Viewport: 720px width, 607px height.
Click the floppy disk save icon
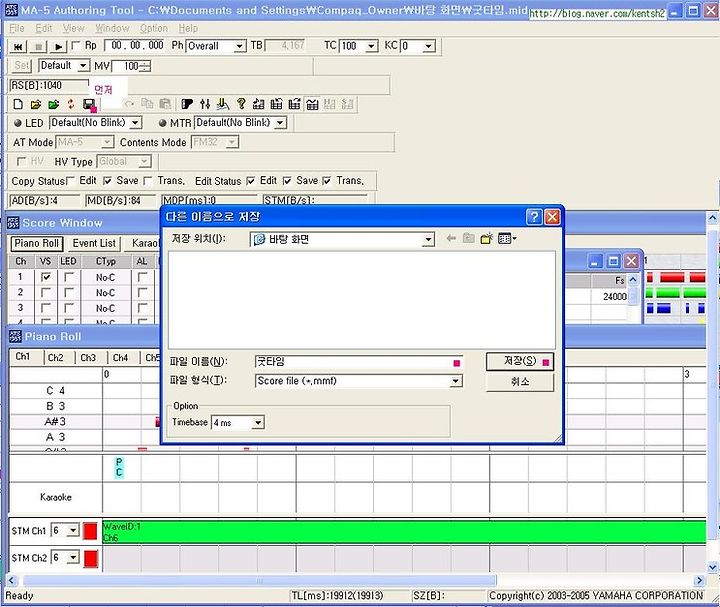(x=89, y=104)
